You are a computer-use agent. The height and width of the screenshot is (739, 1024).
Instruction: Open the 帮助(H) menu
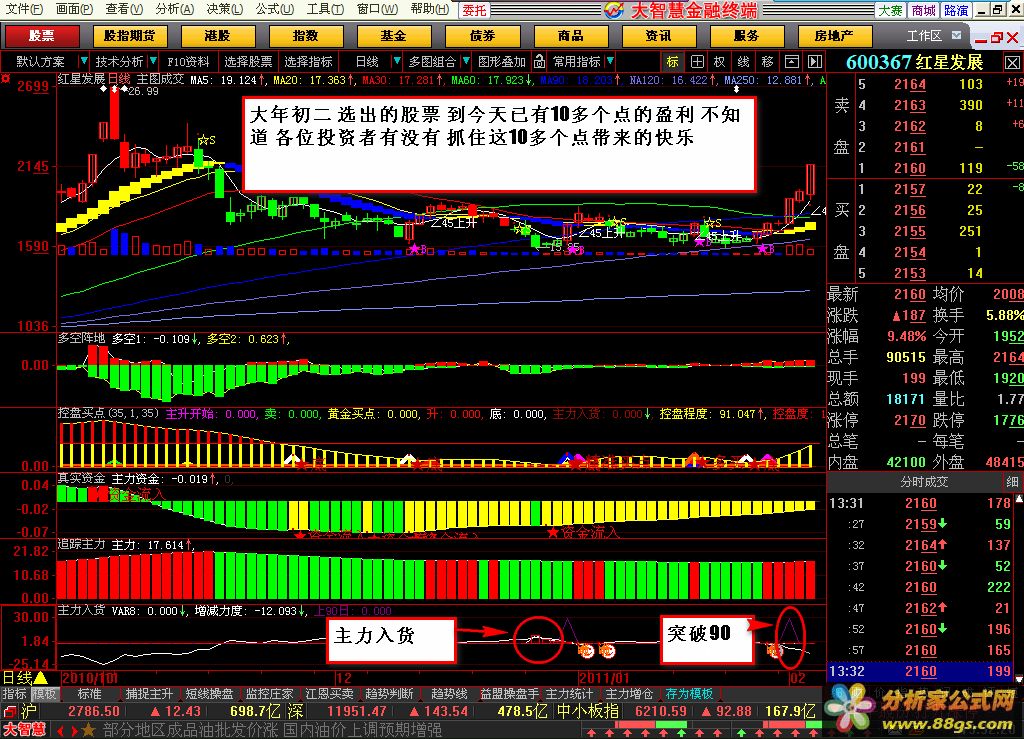click(429, 9)
